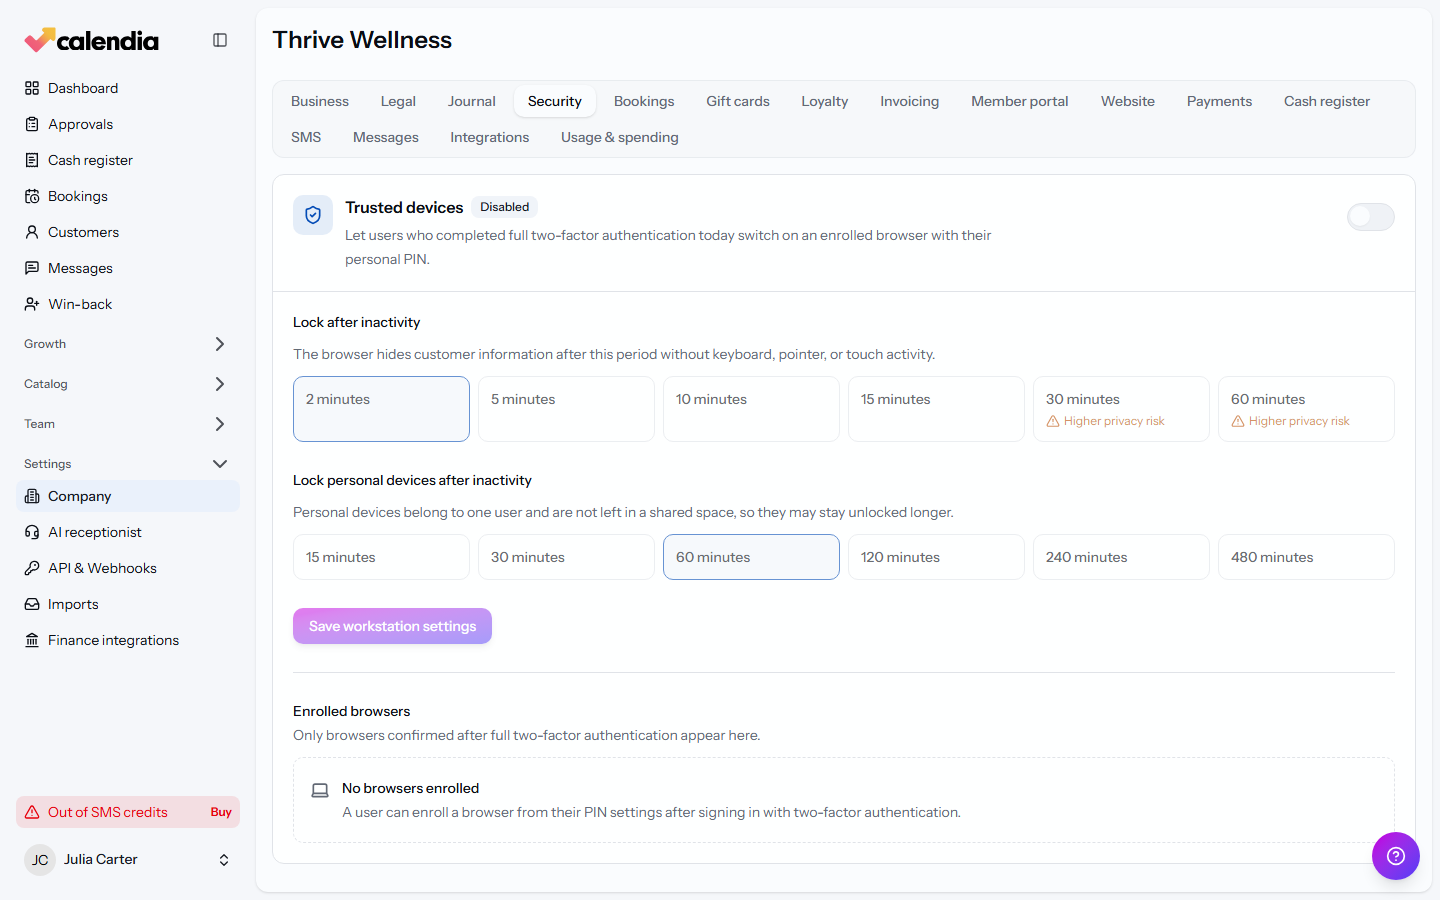1440x900 pixels.
Task: Click the AI receptionist headset icon
Action: (x=32, y=532)
